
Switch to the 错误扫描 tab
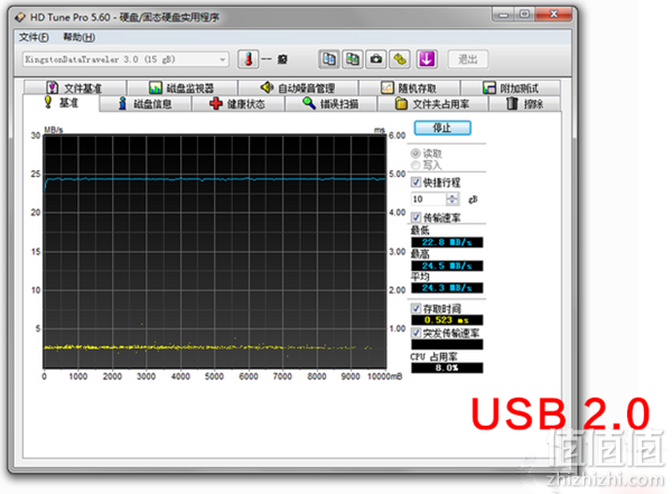(331, 104)
